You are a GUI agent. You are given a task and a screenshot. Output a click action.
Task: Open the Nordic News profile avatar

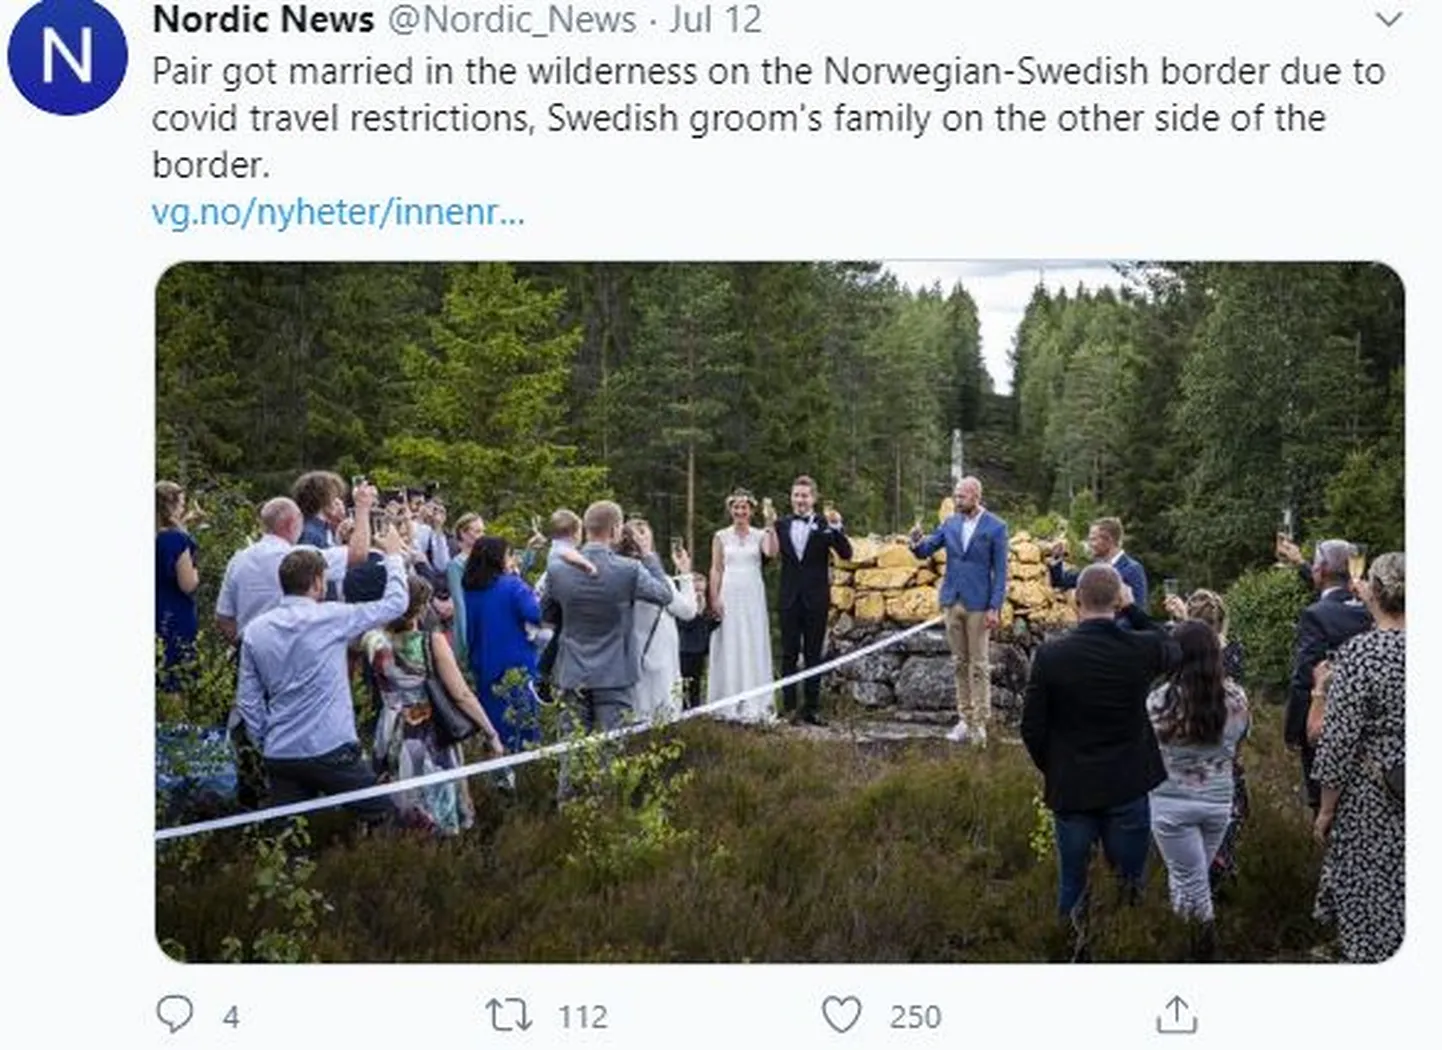[67, 55]
